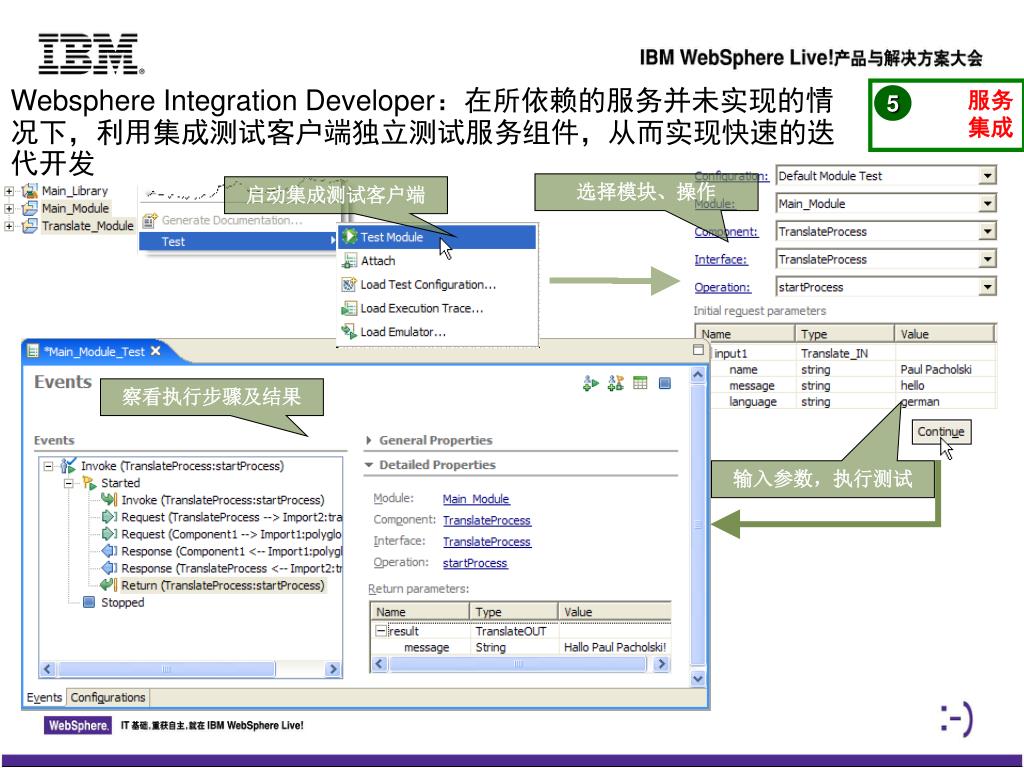
Task: Open the TranslateProcess Component link
Action: click(487, 520)
